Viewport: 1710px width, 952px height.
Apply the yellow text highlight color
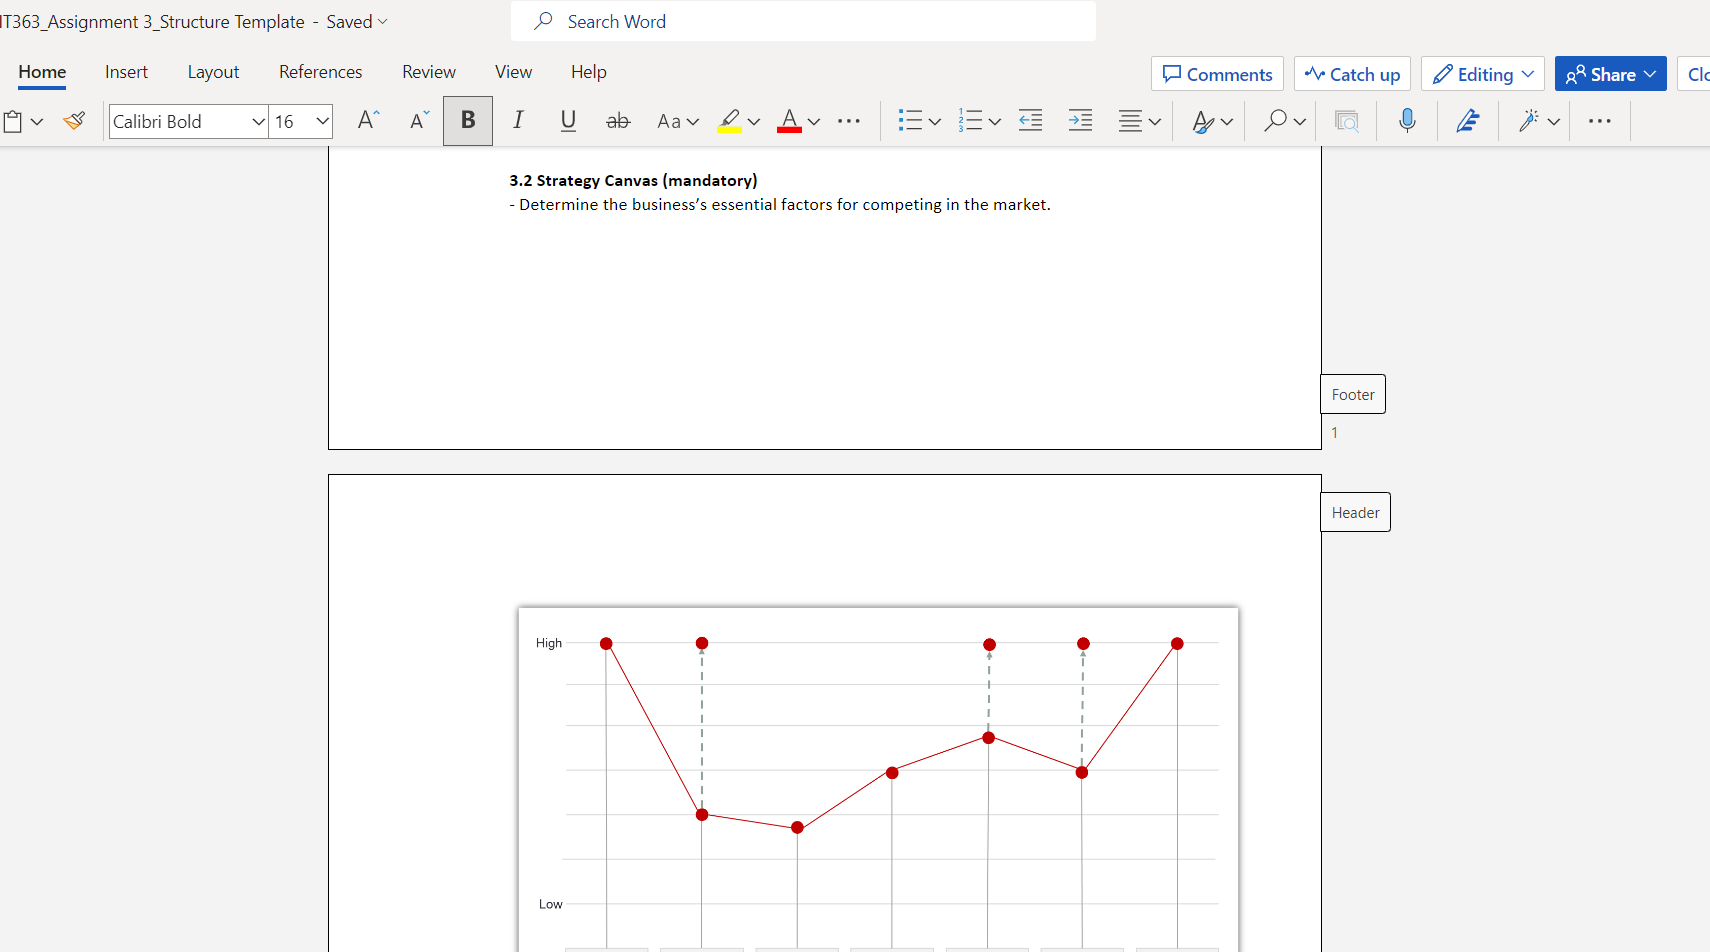[x=730, y=121]
